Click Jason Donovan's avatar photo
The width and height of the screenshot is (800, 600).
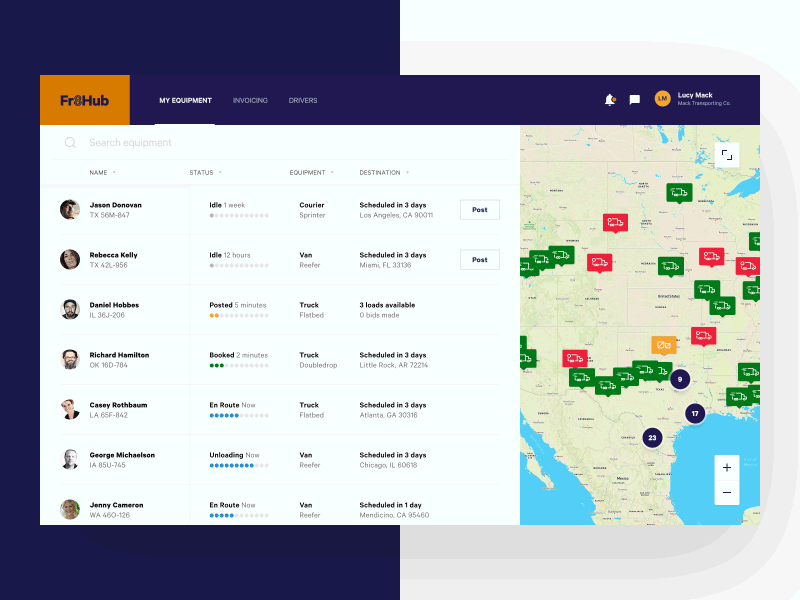click(x=70, y=209)
